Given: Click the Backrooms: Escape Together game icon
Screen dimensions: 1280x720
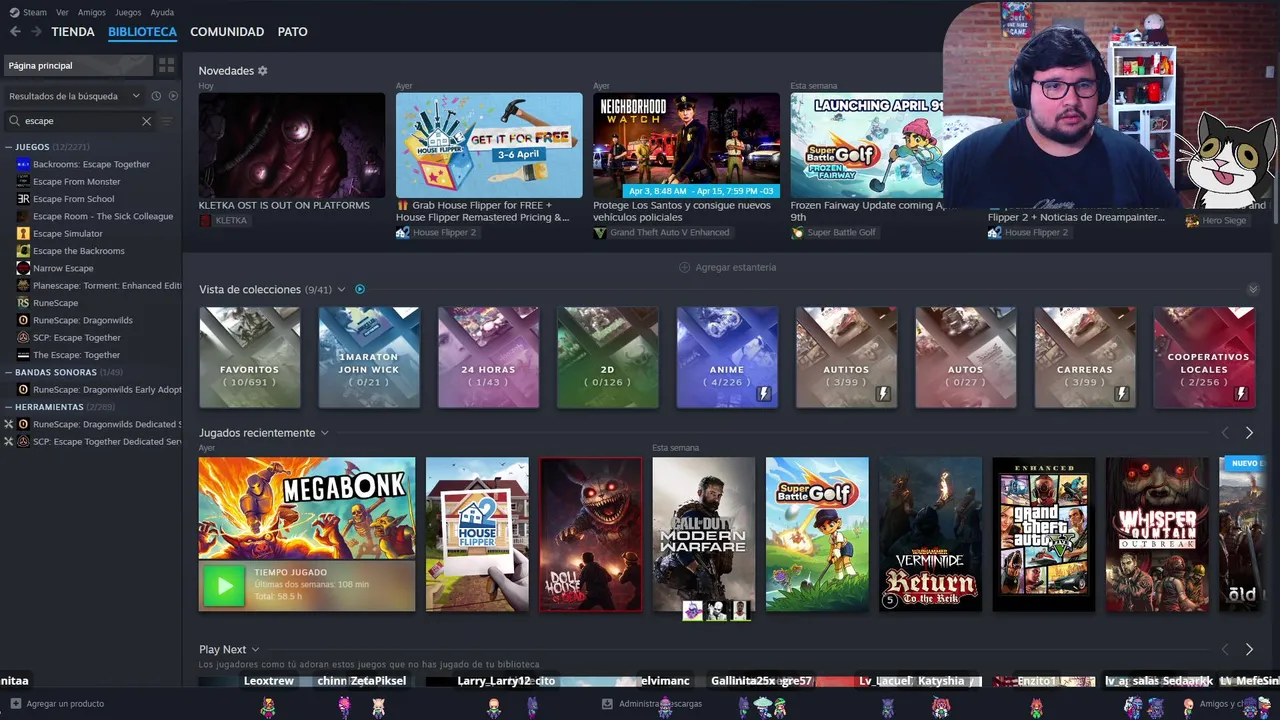Looking at the screenshot, I should pyautogui.click(x=24, y=164).
